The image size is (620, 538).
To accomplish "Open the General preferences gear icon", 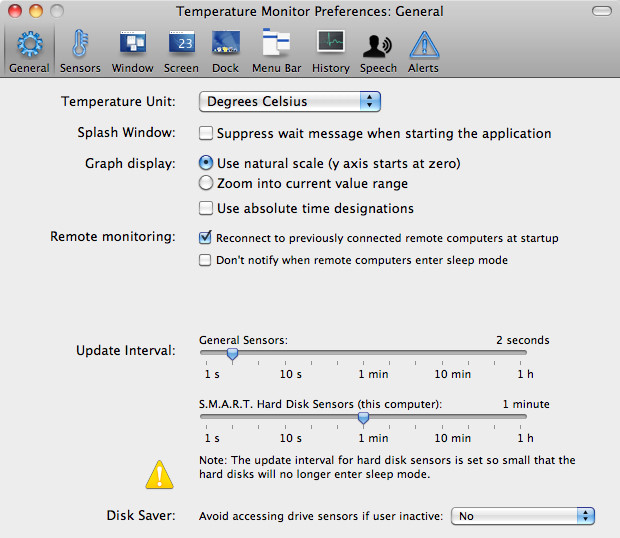I will point(29,43).
